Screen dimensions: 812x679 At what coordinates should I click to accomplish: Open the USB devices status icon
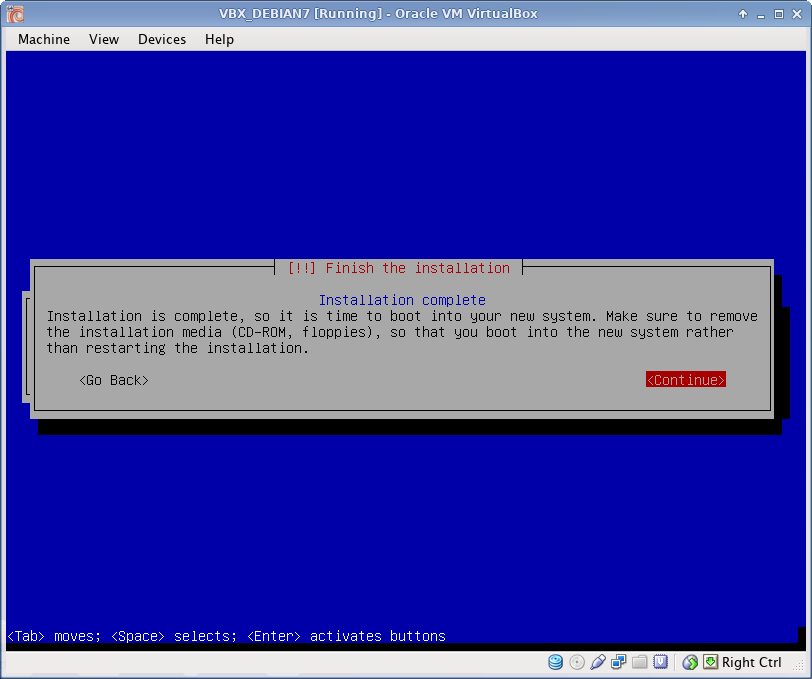coord(598,662)
